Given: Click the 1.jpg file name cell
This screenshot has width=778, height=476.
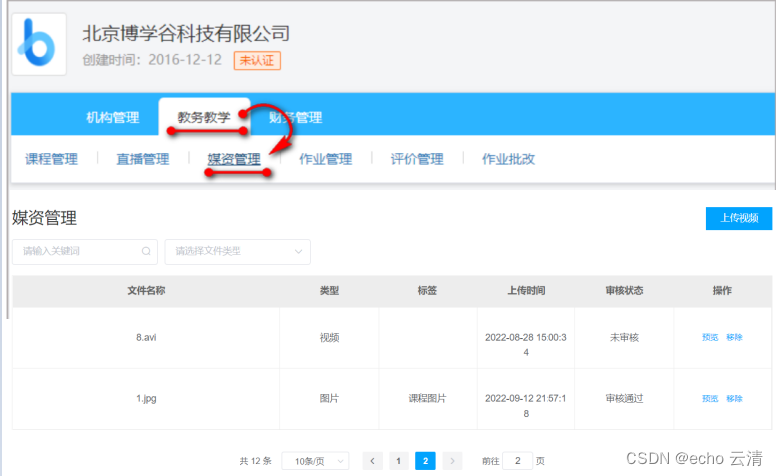Looking at the screenshot, I should pos(146,399).
